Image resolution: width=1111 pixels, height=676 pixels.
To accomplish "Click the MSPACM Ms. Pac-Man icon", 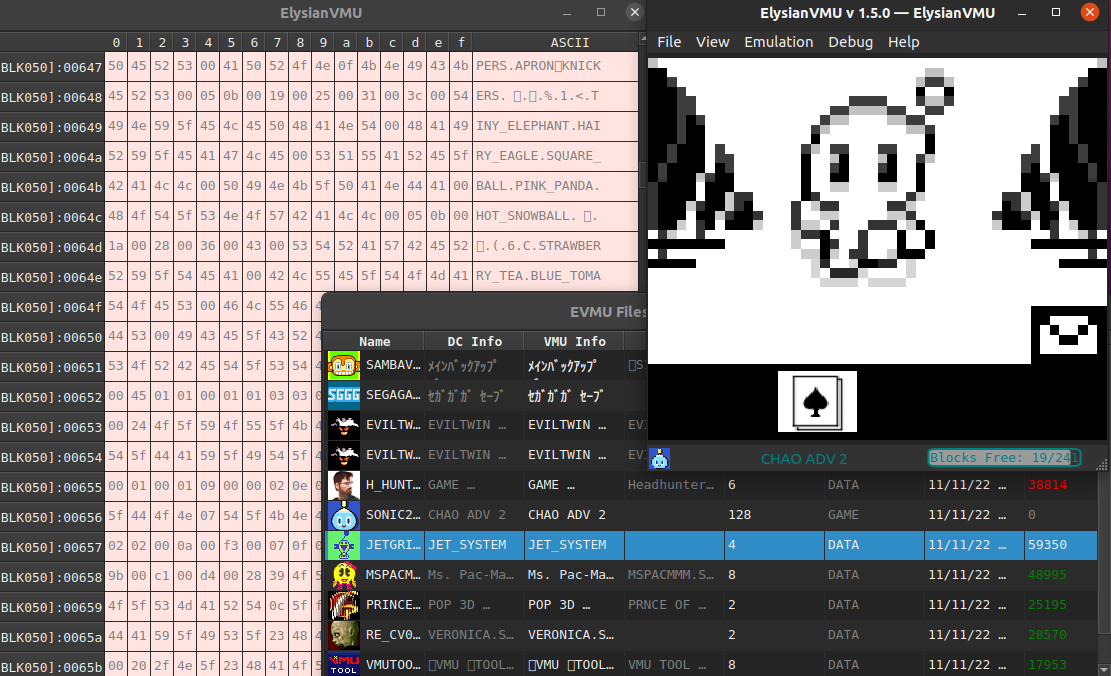I will click(344, 575).
